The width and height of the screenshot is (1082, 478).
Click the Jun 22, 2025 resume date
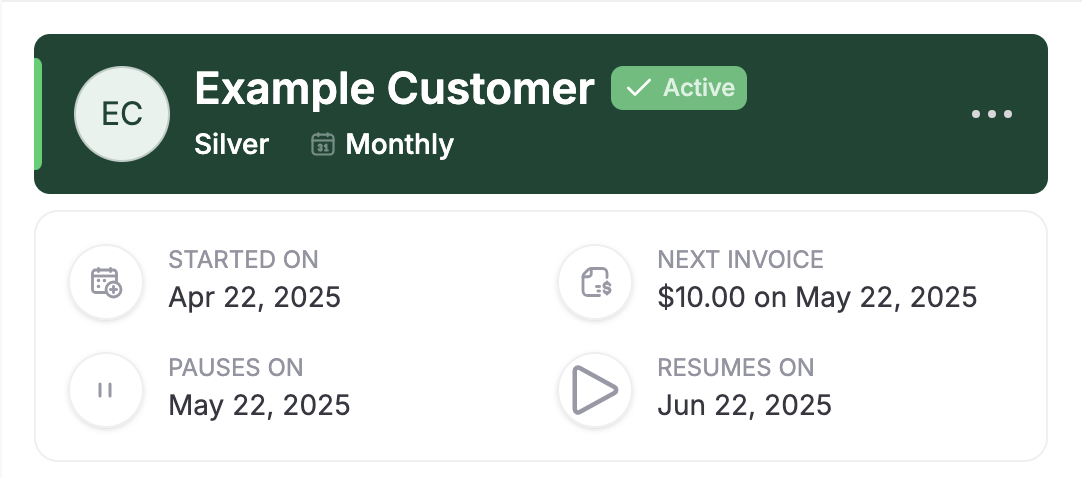pyautogui.click(x=745, y=405)
